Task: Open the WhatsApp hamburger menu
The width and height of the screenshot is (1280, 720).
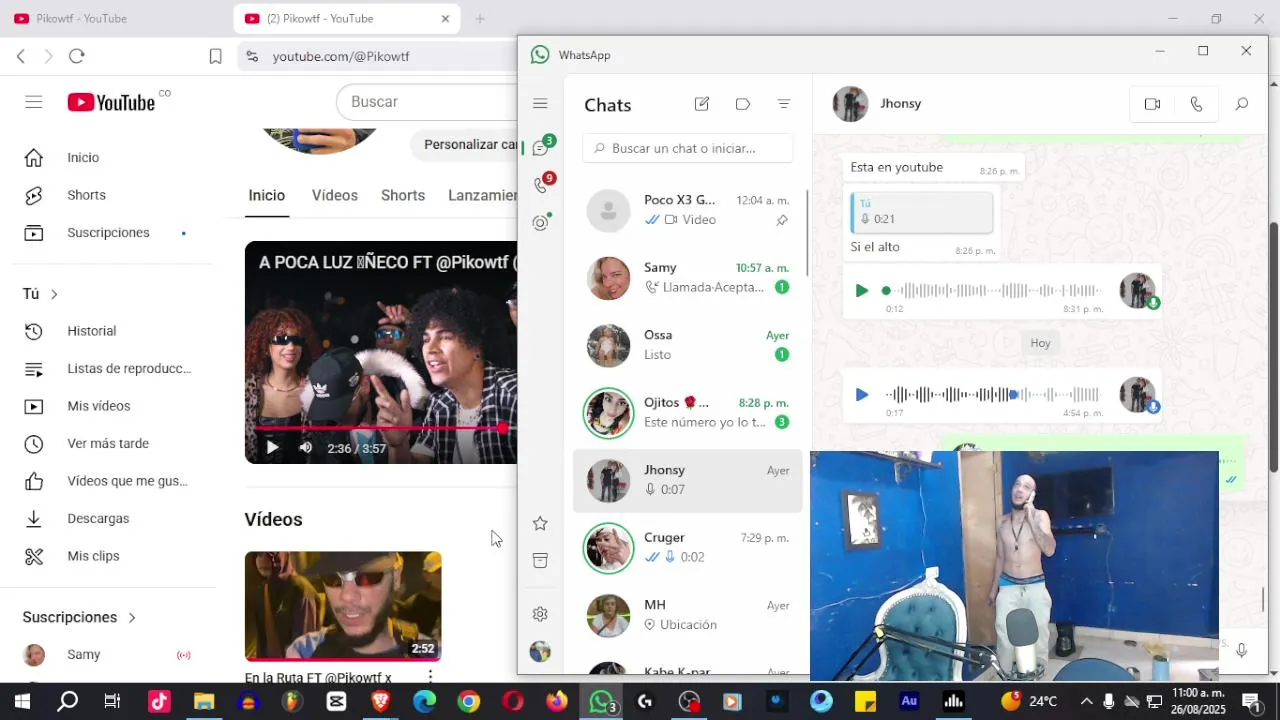Action: 540,104
